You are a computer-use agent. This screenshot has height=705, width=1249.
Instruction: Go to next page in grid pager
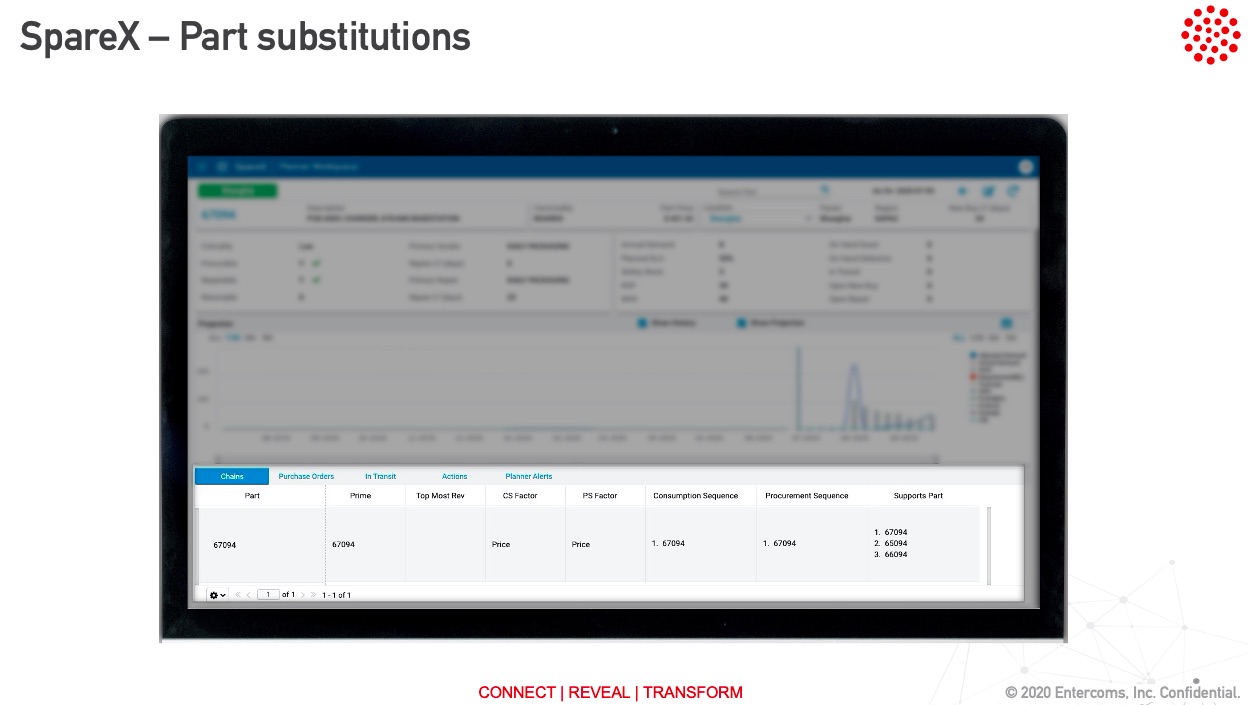click(303, 595)
